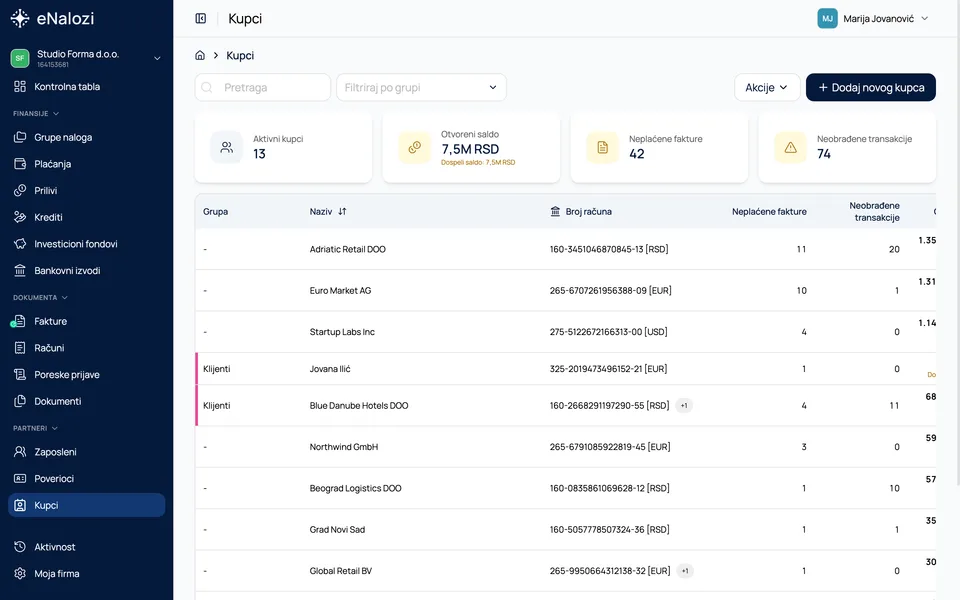Collapse the Dokumenta sidebar section
The image size is (960, 600).
click(x=40, y=298)
